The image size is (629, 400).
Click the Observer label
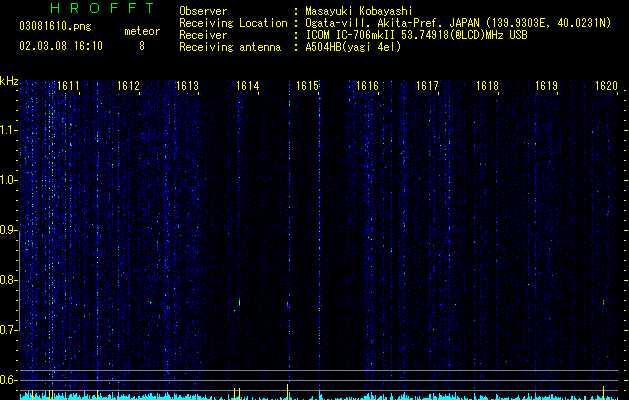pos(203,11)
